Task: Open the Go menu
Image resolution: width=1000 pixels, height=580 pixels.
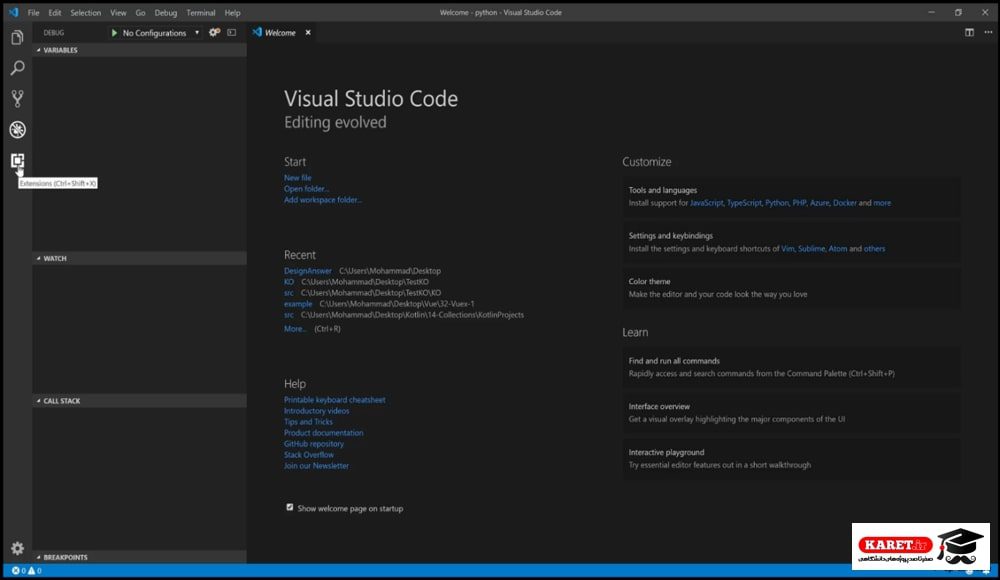Action: click(140, 13)
